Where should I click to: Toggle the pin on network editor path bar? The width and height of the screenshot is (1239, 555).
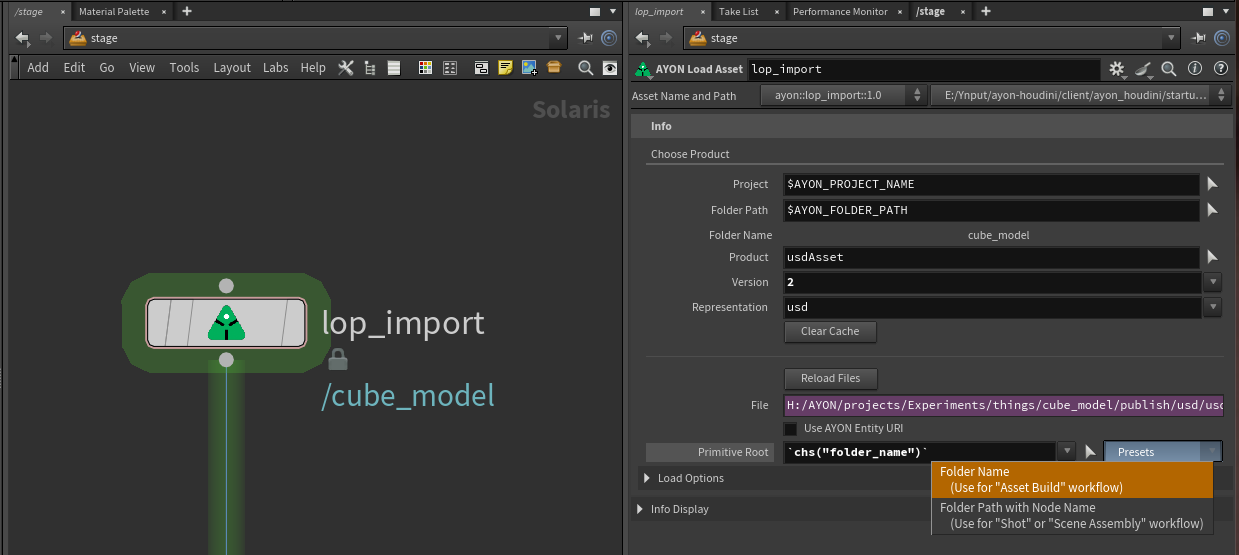click(x=586, y=38)
